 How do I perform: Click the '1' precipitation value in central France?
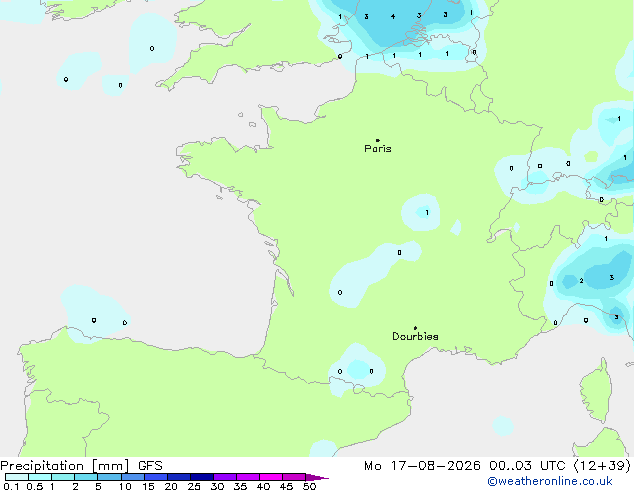[x=427, y=213]
